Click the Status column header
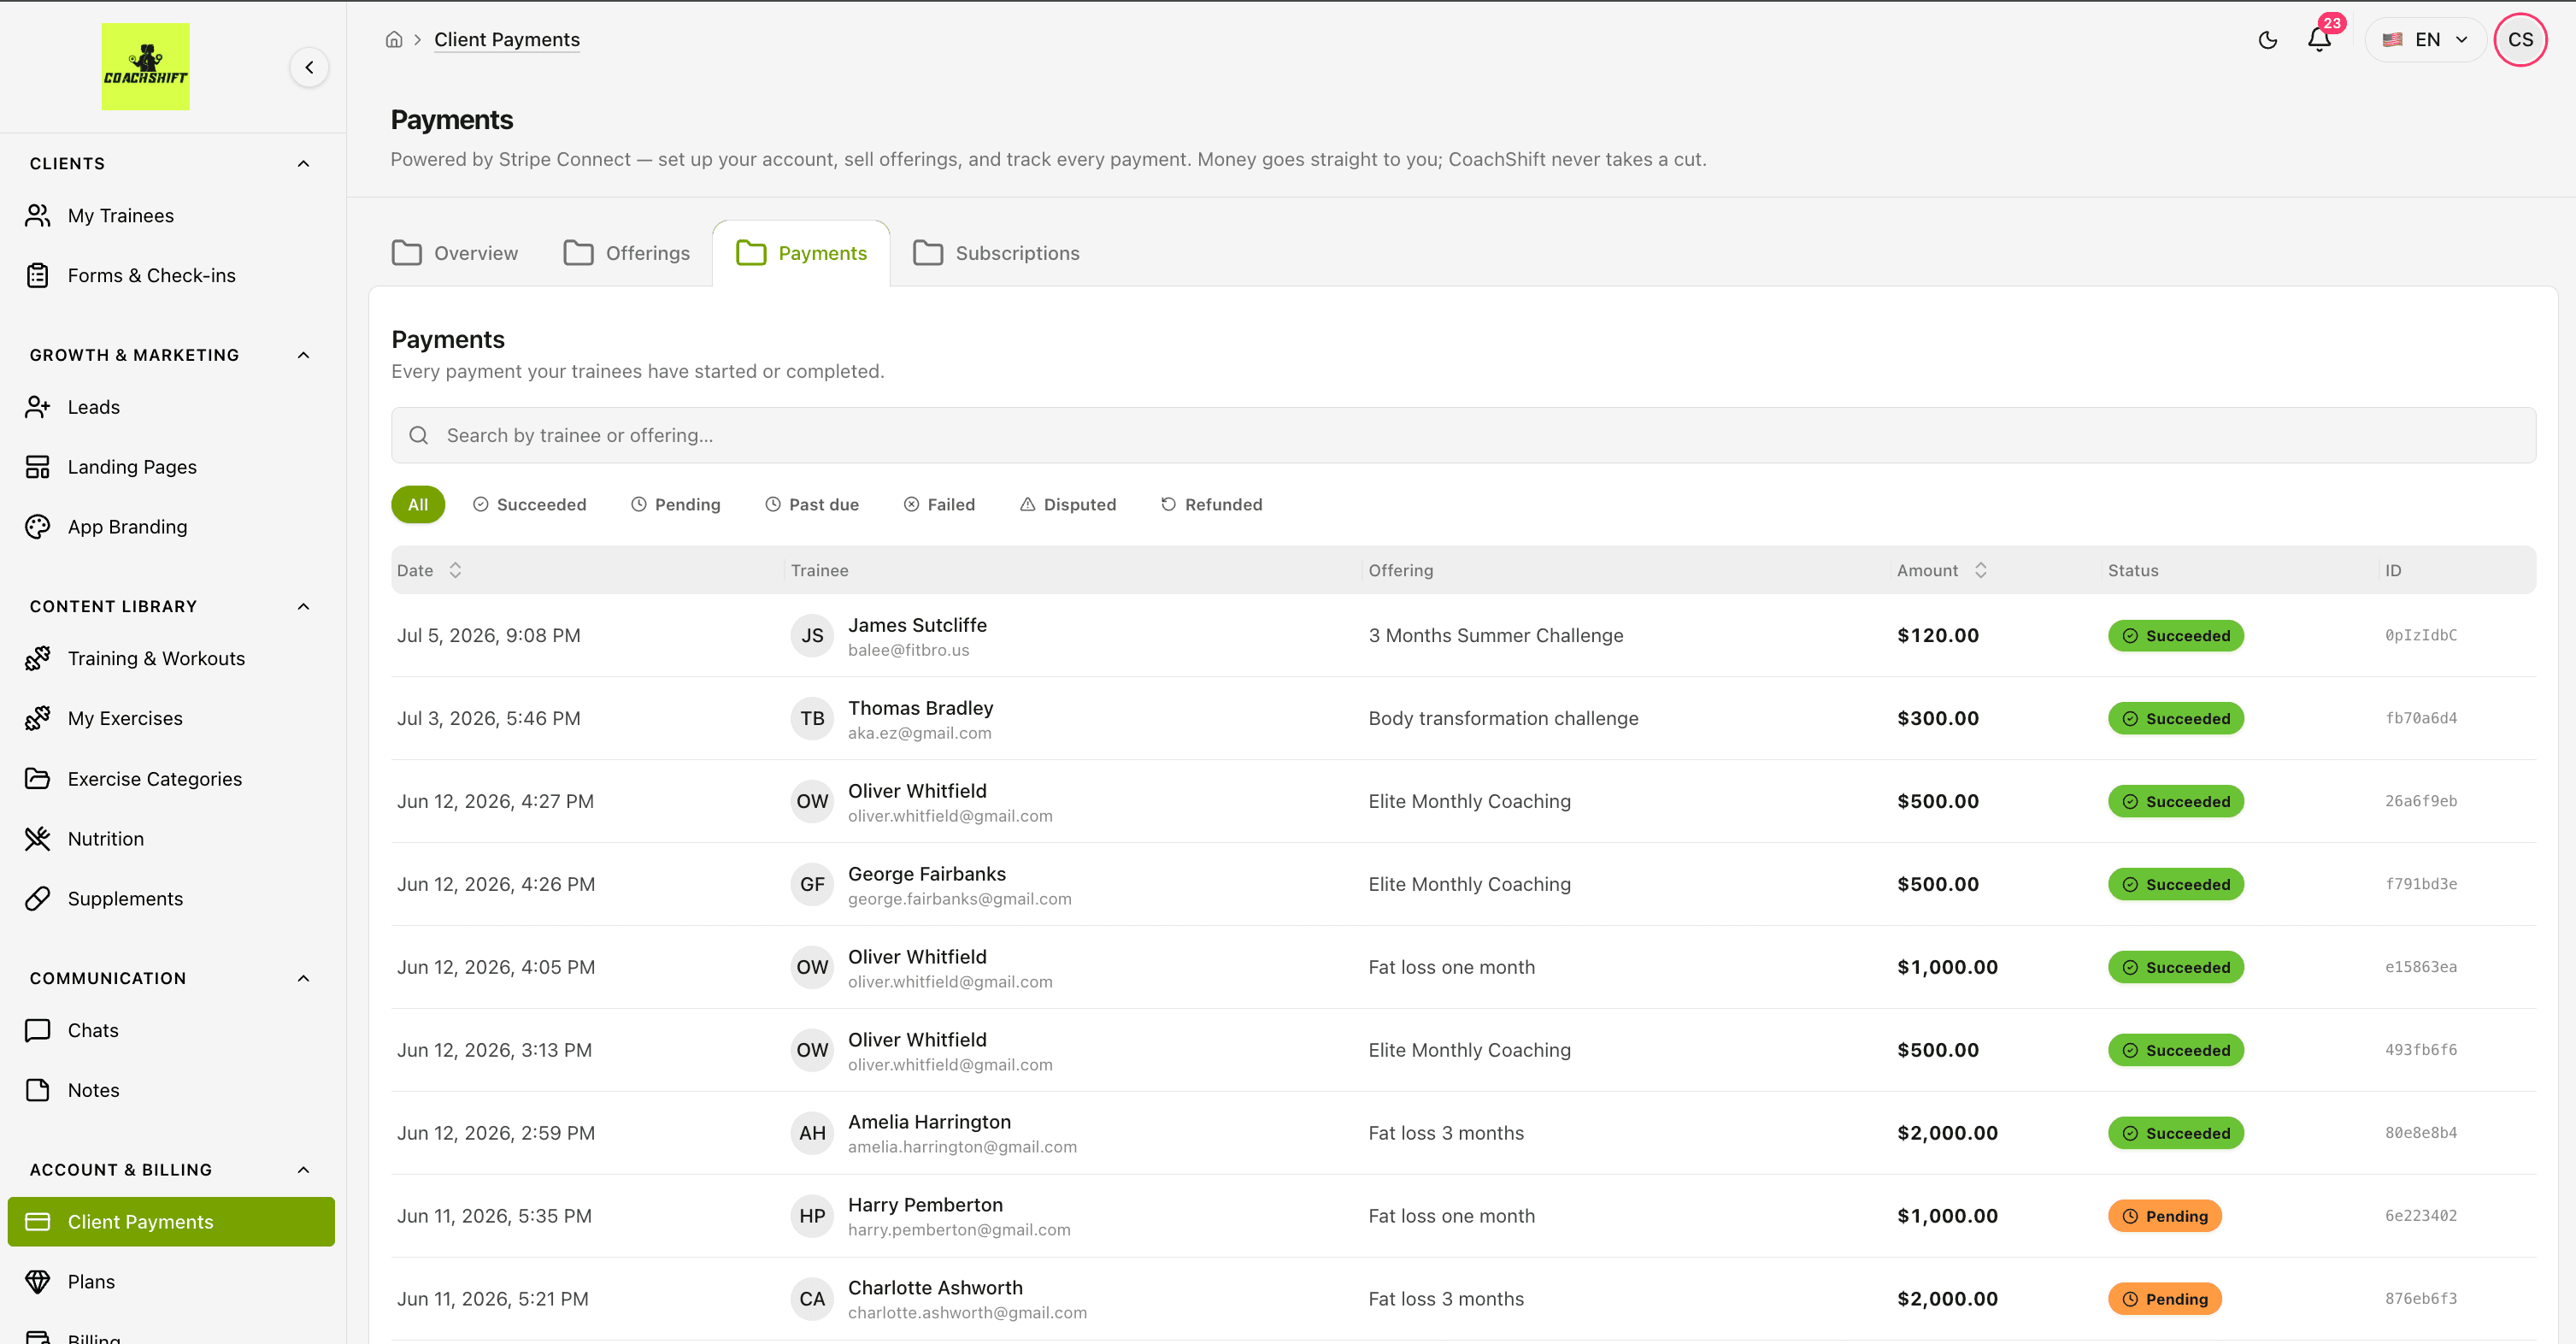This screenshot has width=2576, height=1344. pos(2133,571)
